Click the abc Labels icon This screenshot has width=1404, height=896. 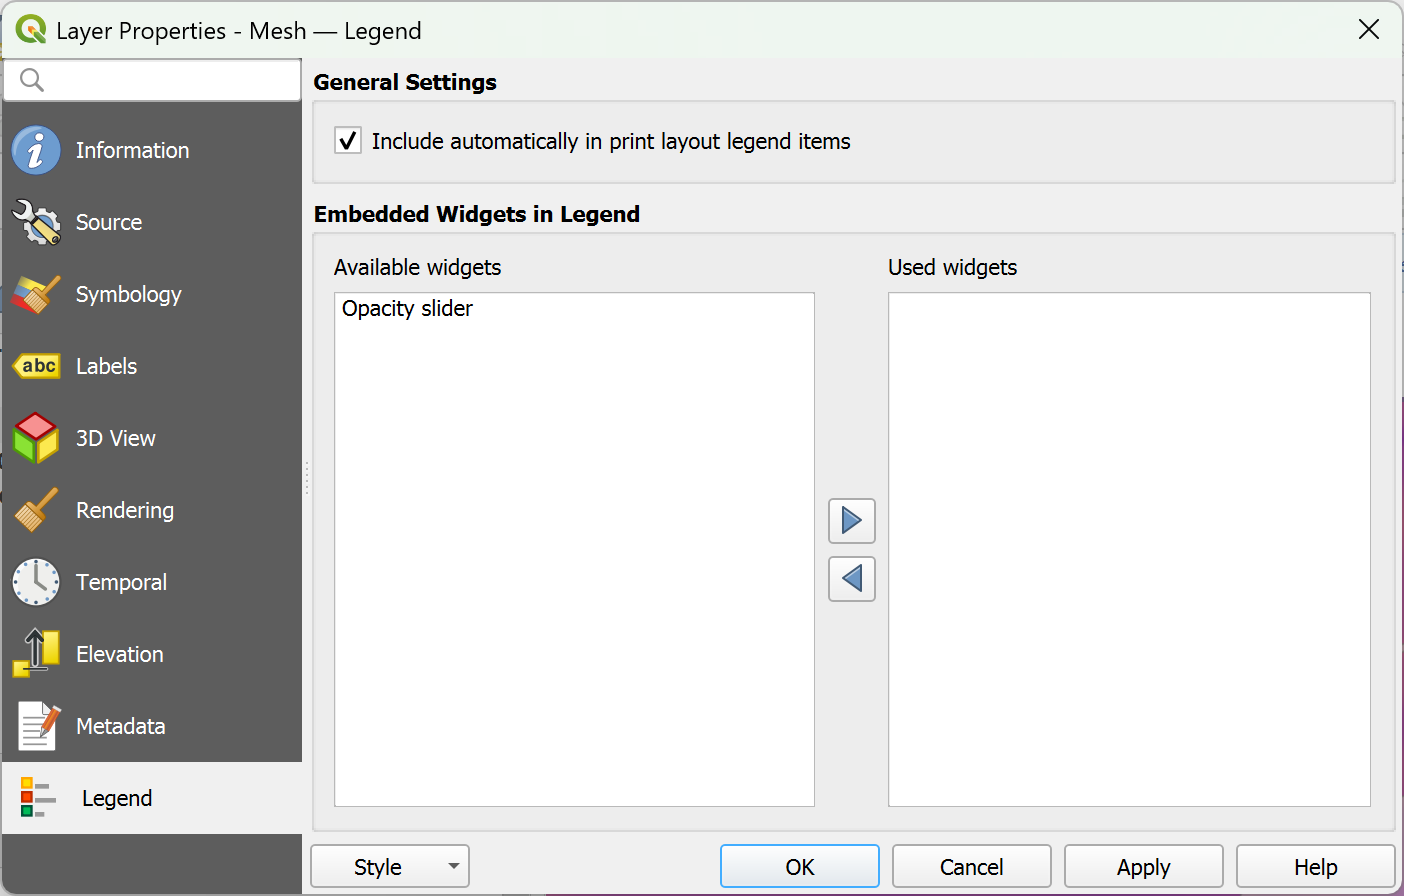coord(36,366)
